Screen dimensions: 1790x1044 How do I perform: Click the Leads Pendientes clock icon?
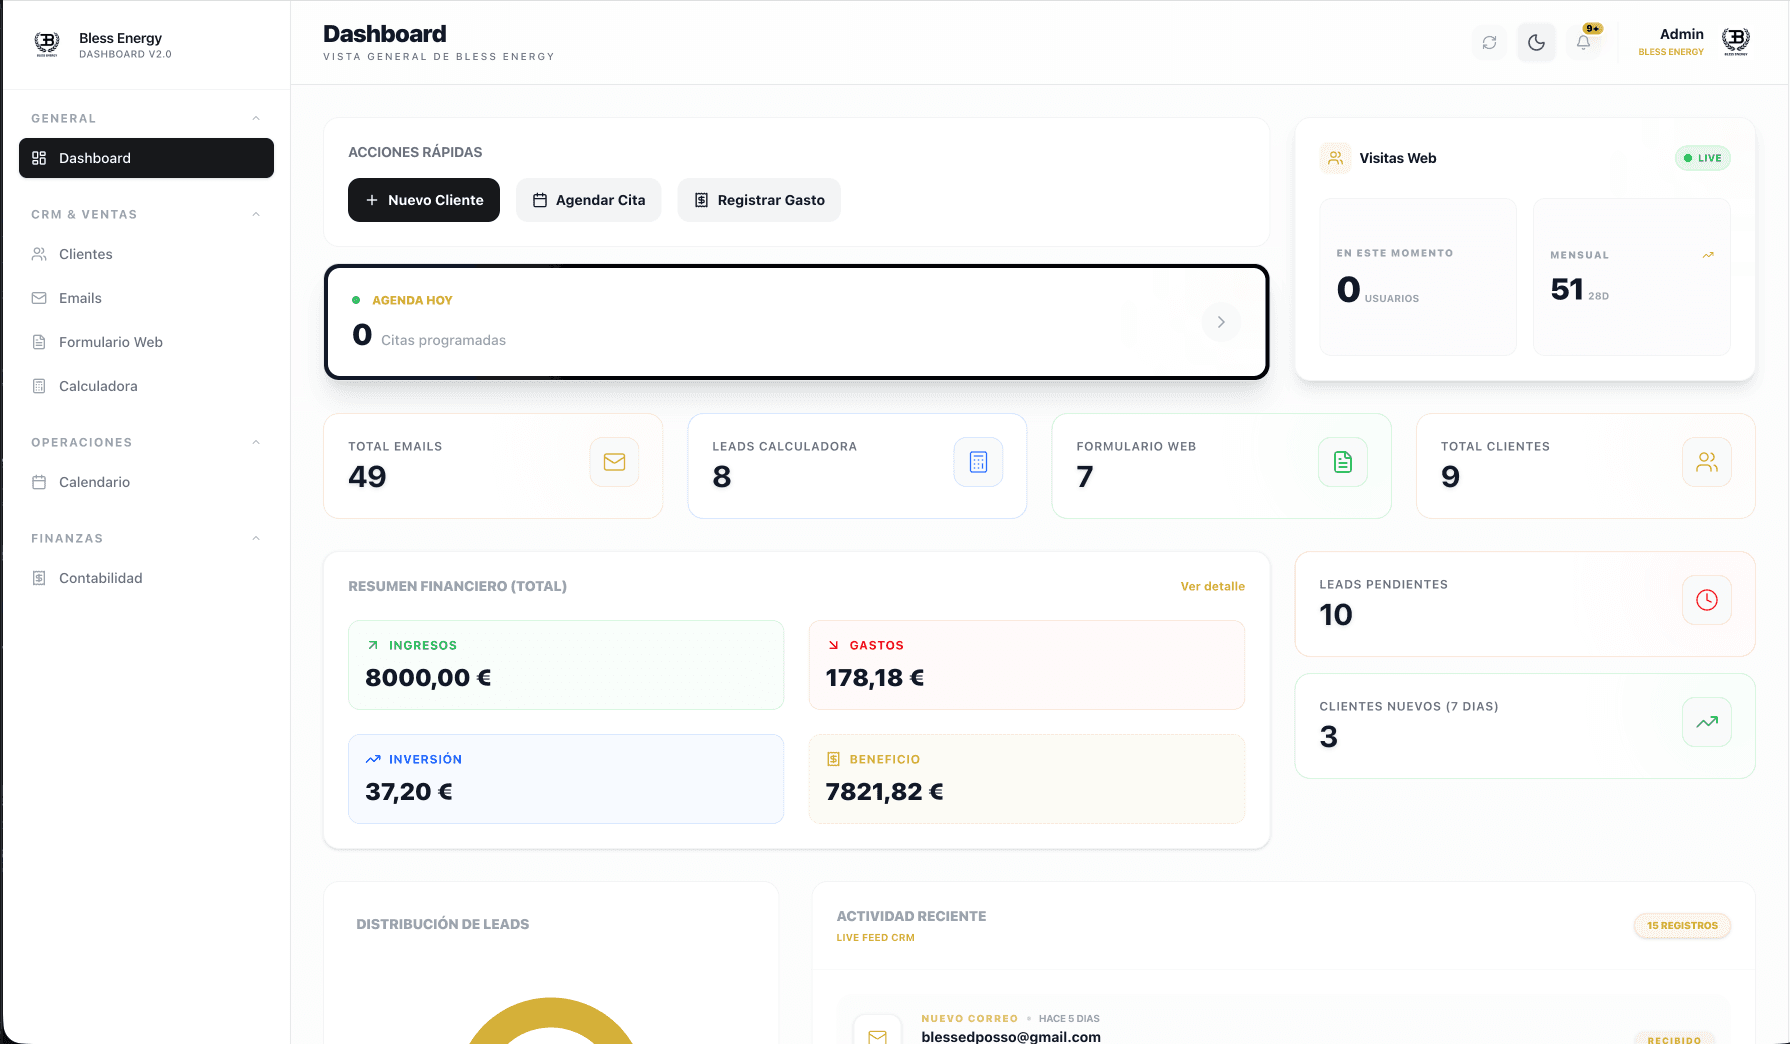(x=1707, y=600)
